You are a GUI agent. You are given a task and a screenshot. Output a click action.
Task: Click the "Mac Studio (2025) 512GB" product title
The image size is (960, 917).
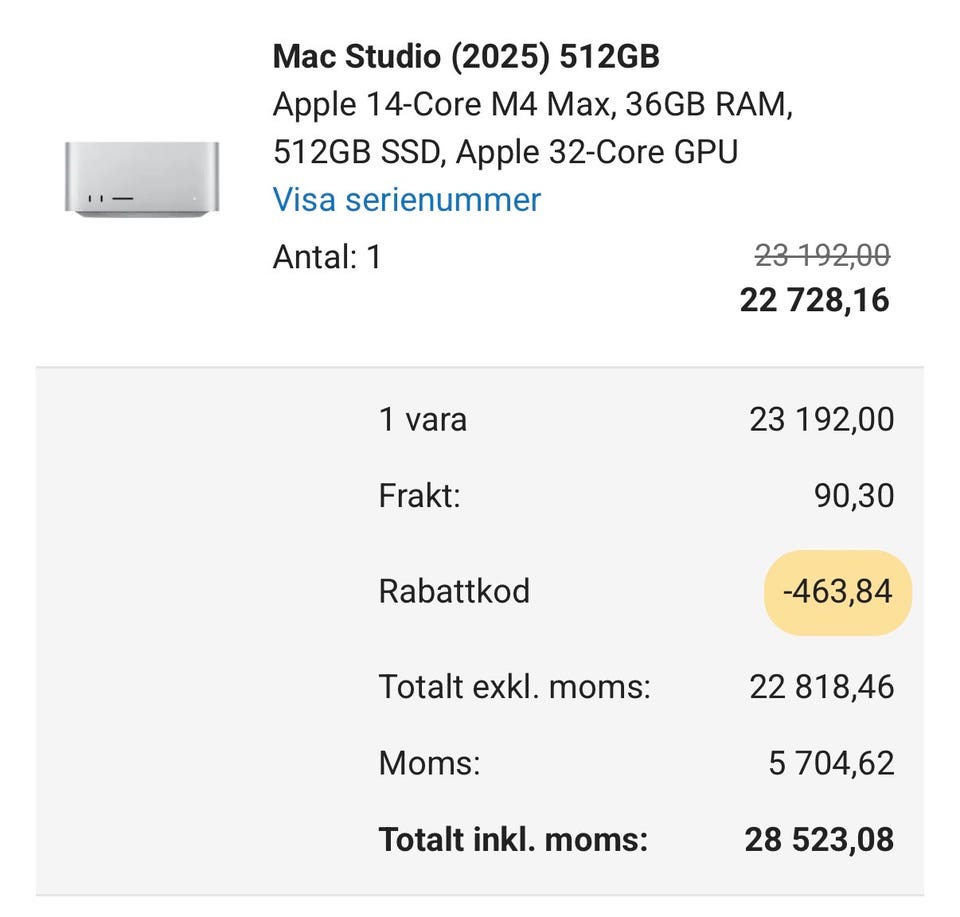pos(466,56)
